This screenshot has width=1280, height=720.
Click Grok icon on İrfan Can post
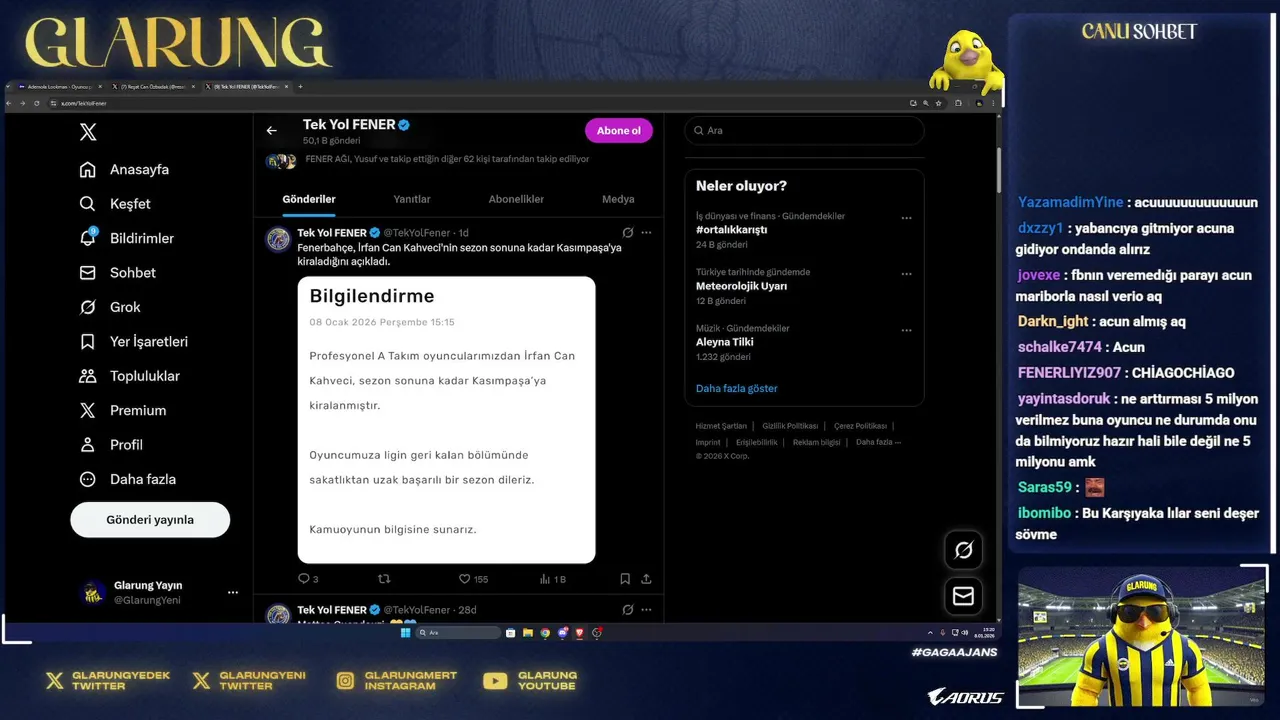point(628,233)
